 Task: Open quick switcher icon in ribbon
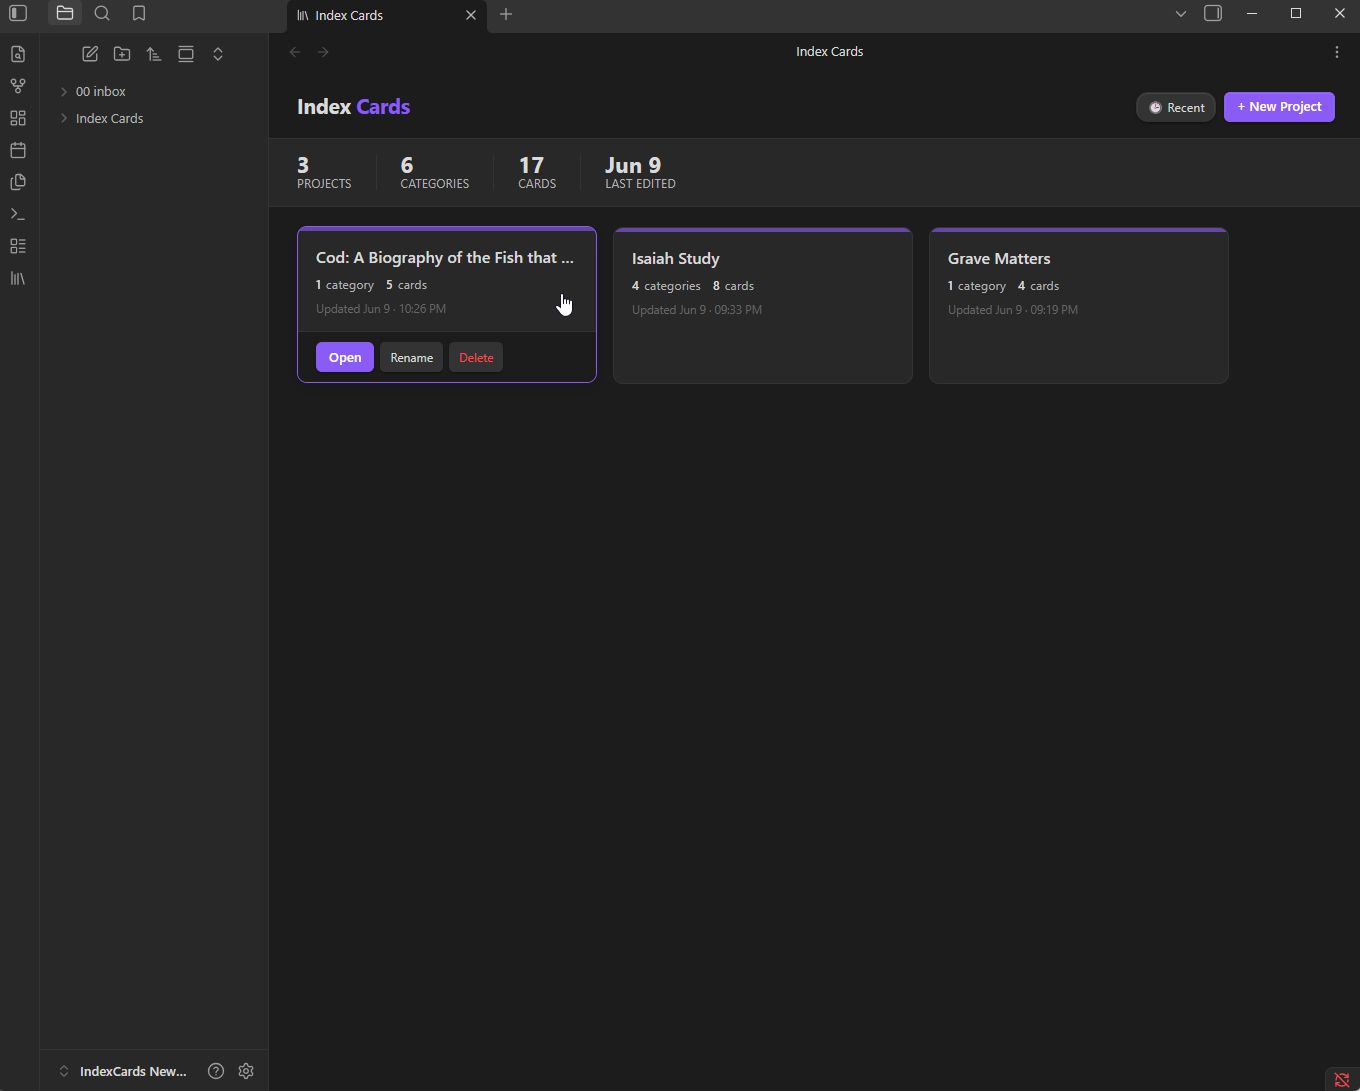click(18, 54)
